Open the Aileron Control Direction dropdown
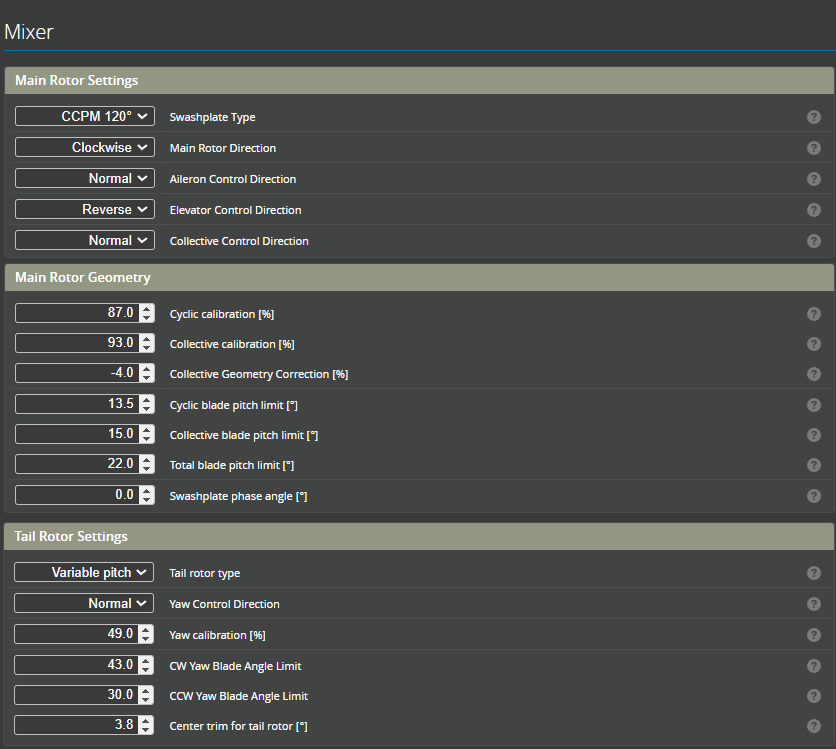836x749 pixels. tap(85, 178)
